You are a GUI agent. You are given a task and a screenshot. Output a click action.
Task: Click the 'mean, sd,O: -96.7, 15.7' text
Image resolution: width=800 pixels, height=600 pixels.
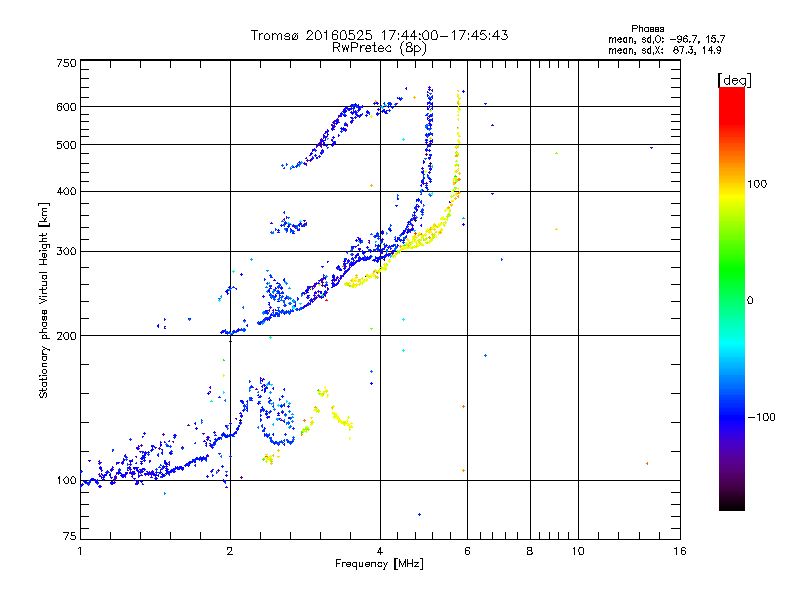[x=666, y=39]
